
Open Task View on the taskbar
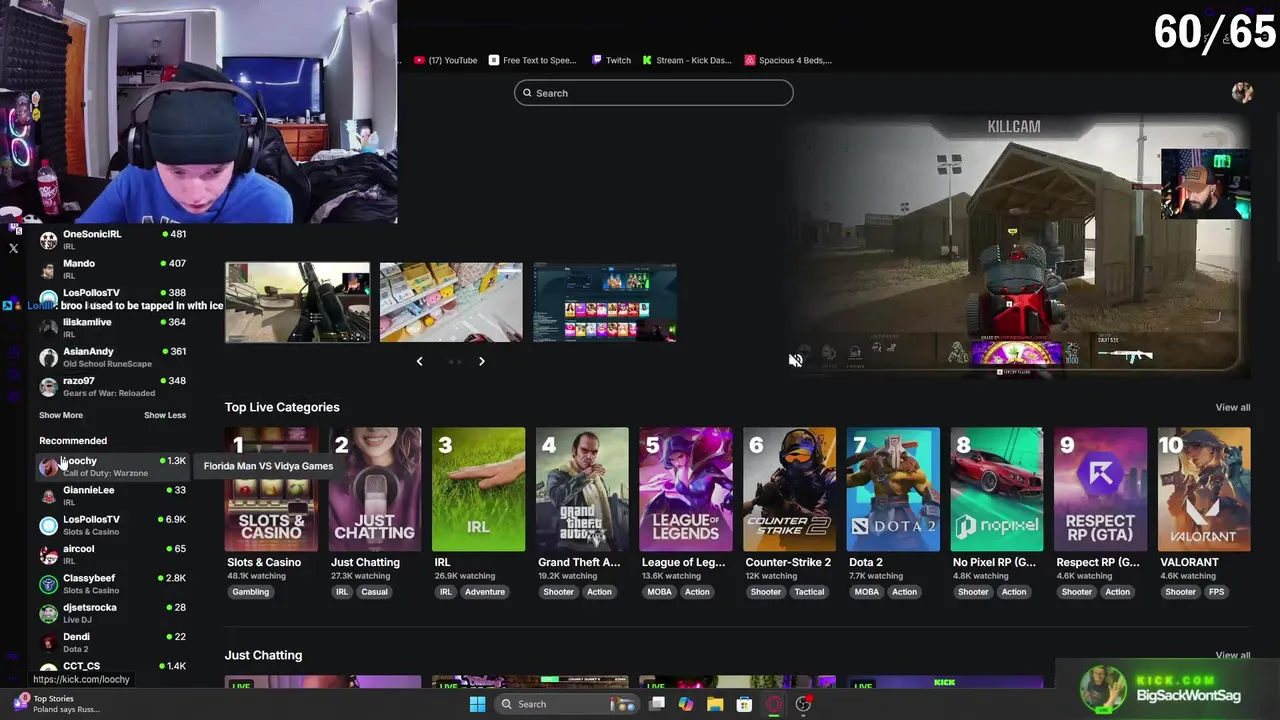(x=657, y=704)
